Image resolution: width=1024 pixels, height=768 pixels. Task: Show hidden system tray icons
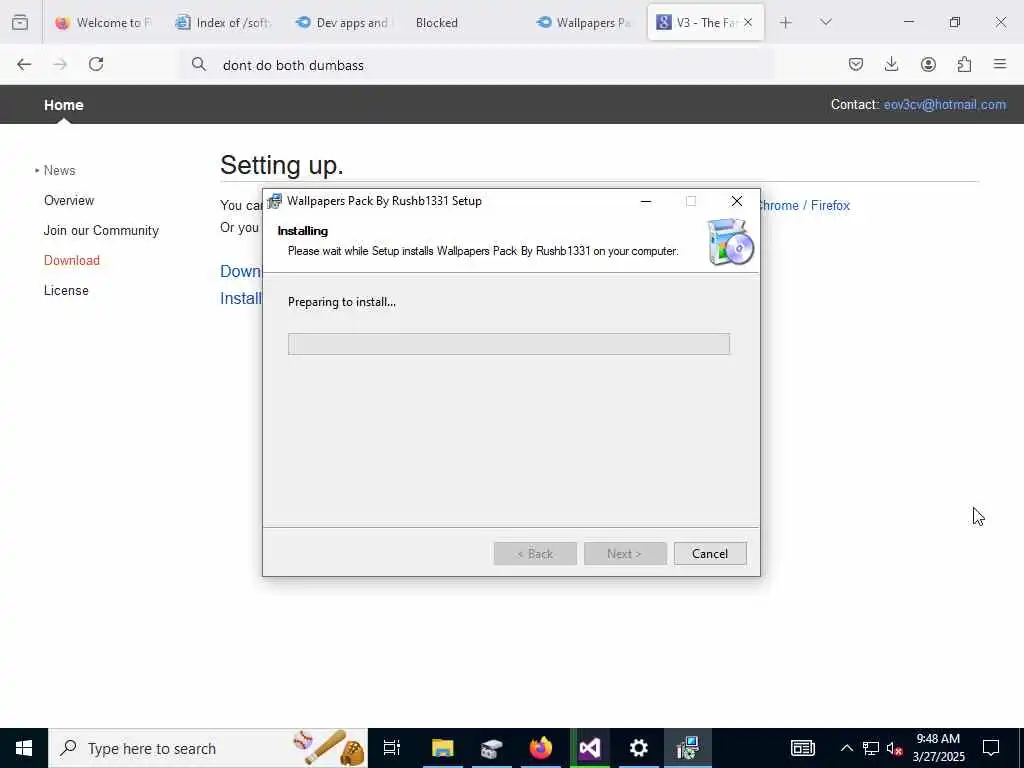(x=846, y=748)
